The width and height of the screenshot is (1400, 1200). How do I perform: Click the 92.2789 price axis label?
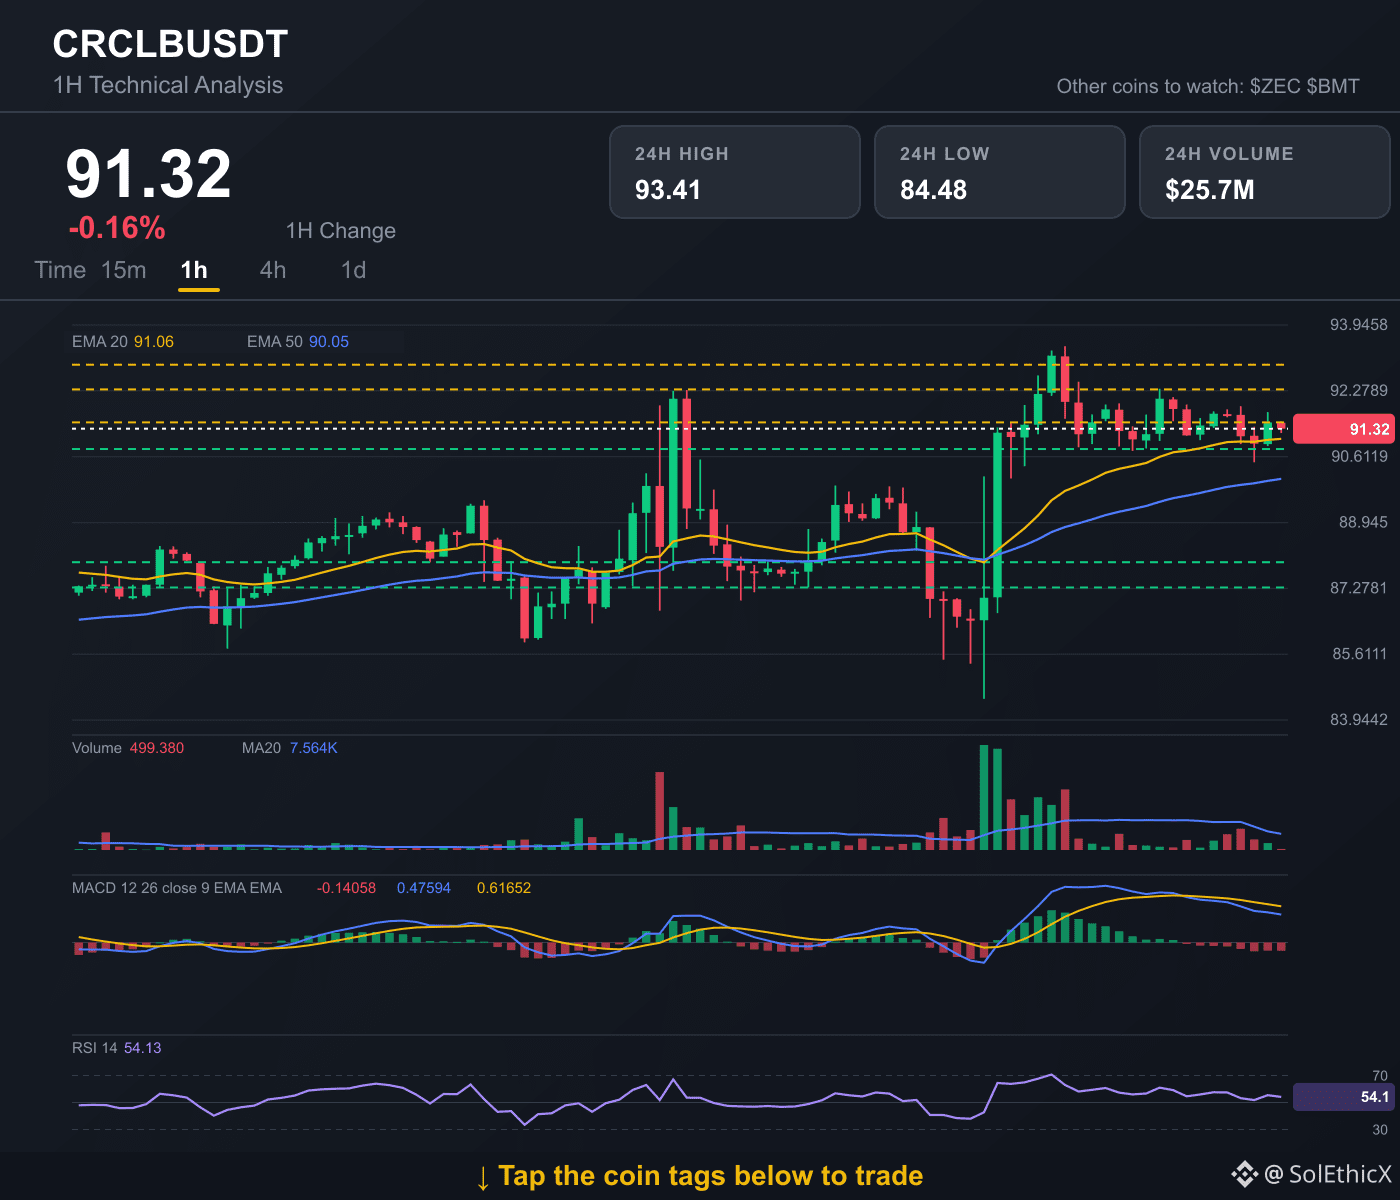pos(1359,390)
